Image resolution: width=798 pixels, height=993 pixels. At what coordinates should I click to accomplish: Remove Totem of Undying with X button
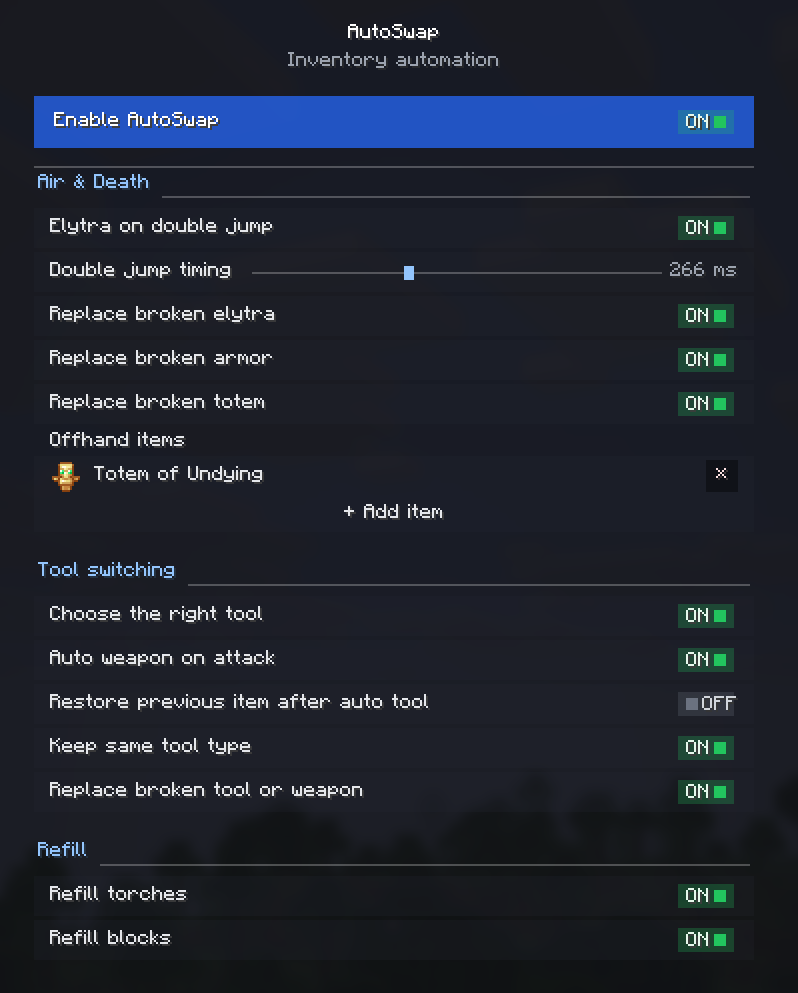click(721, 476)
